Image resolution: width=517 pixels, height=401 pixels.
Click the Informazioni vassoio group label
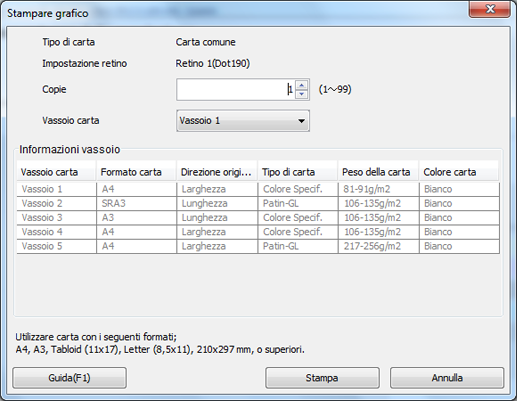70,149
